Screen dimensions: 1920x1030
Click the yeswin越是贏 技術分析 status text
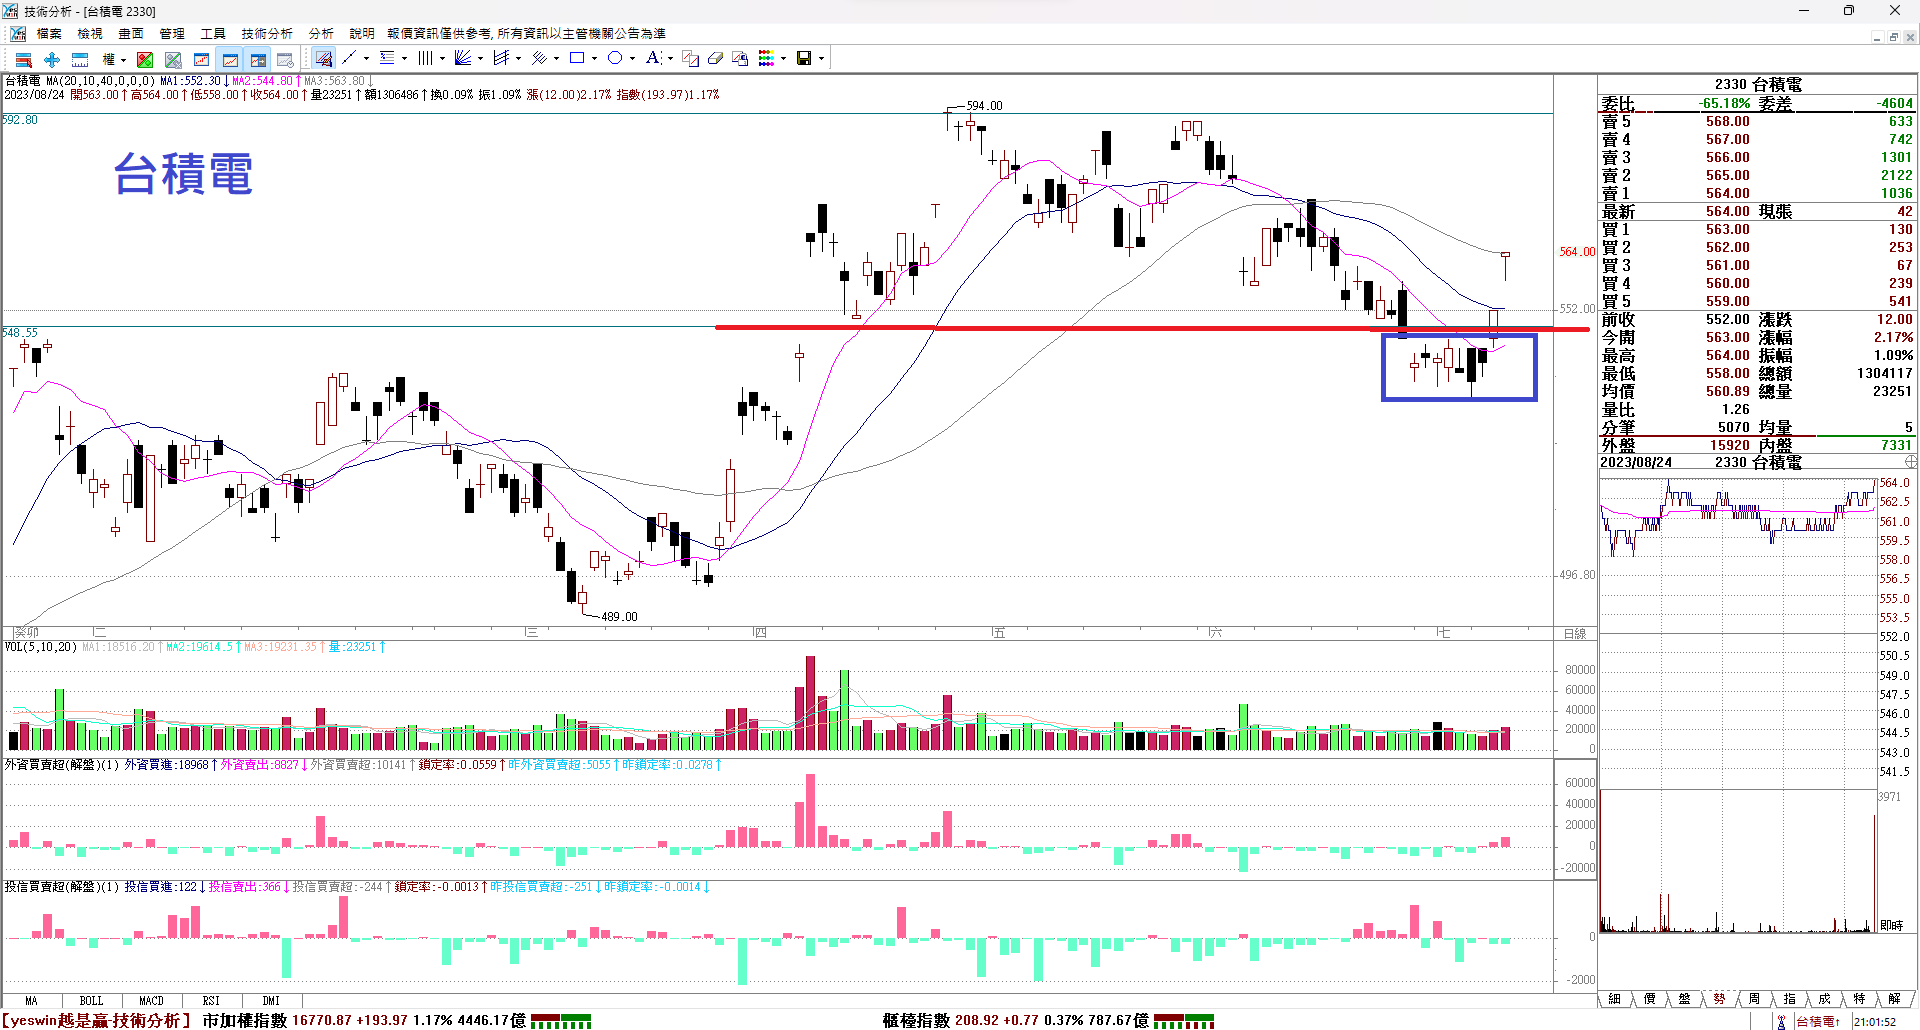coord(97,1020)
